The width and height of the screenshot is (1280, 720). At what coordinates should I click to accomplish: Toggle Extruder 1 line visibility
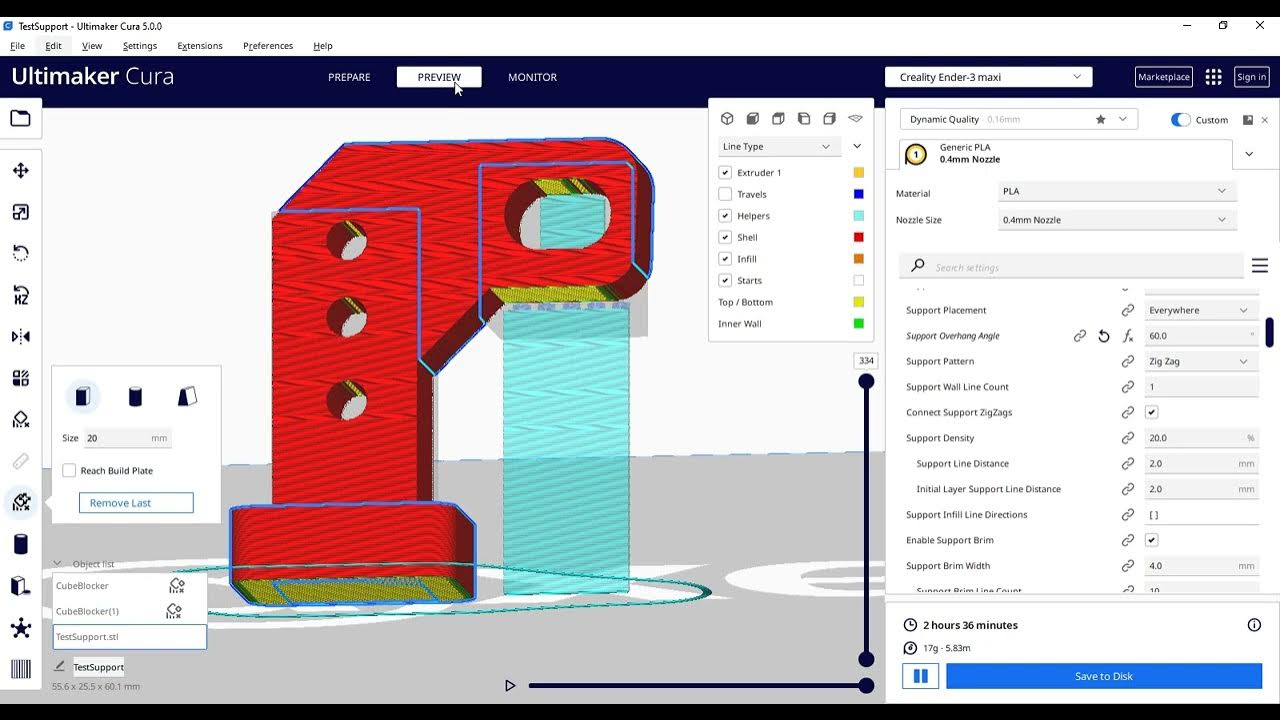[x=725, y=173]
